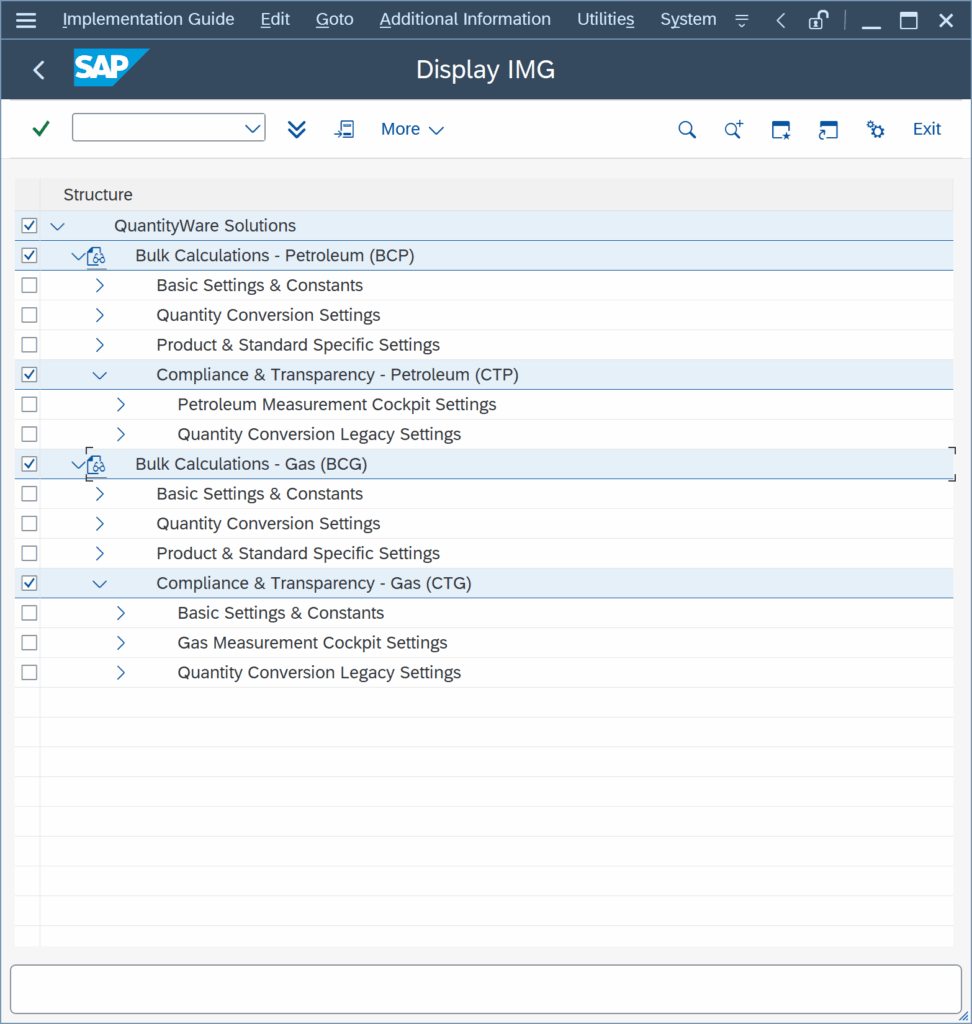Click the new window session icon
Image resolution: width=972 pixels, height=1024 pixels.
click(781, 129)
